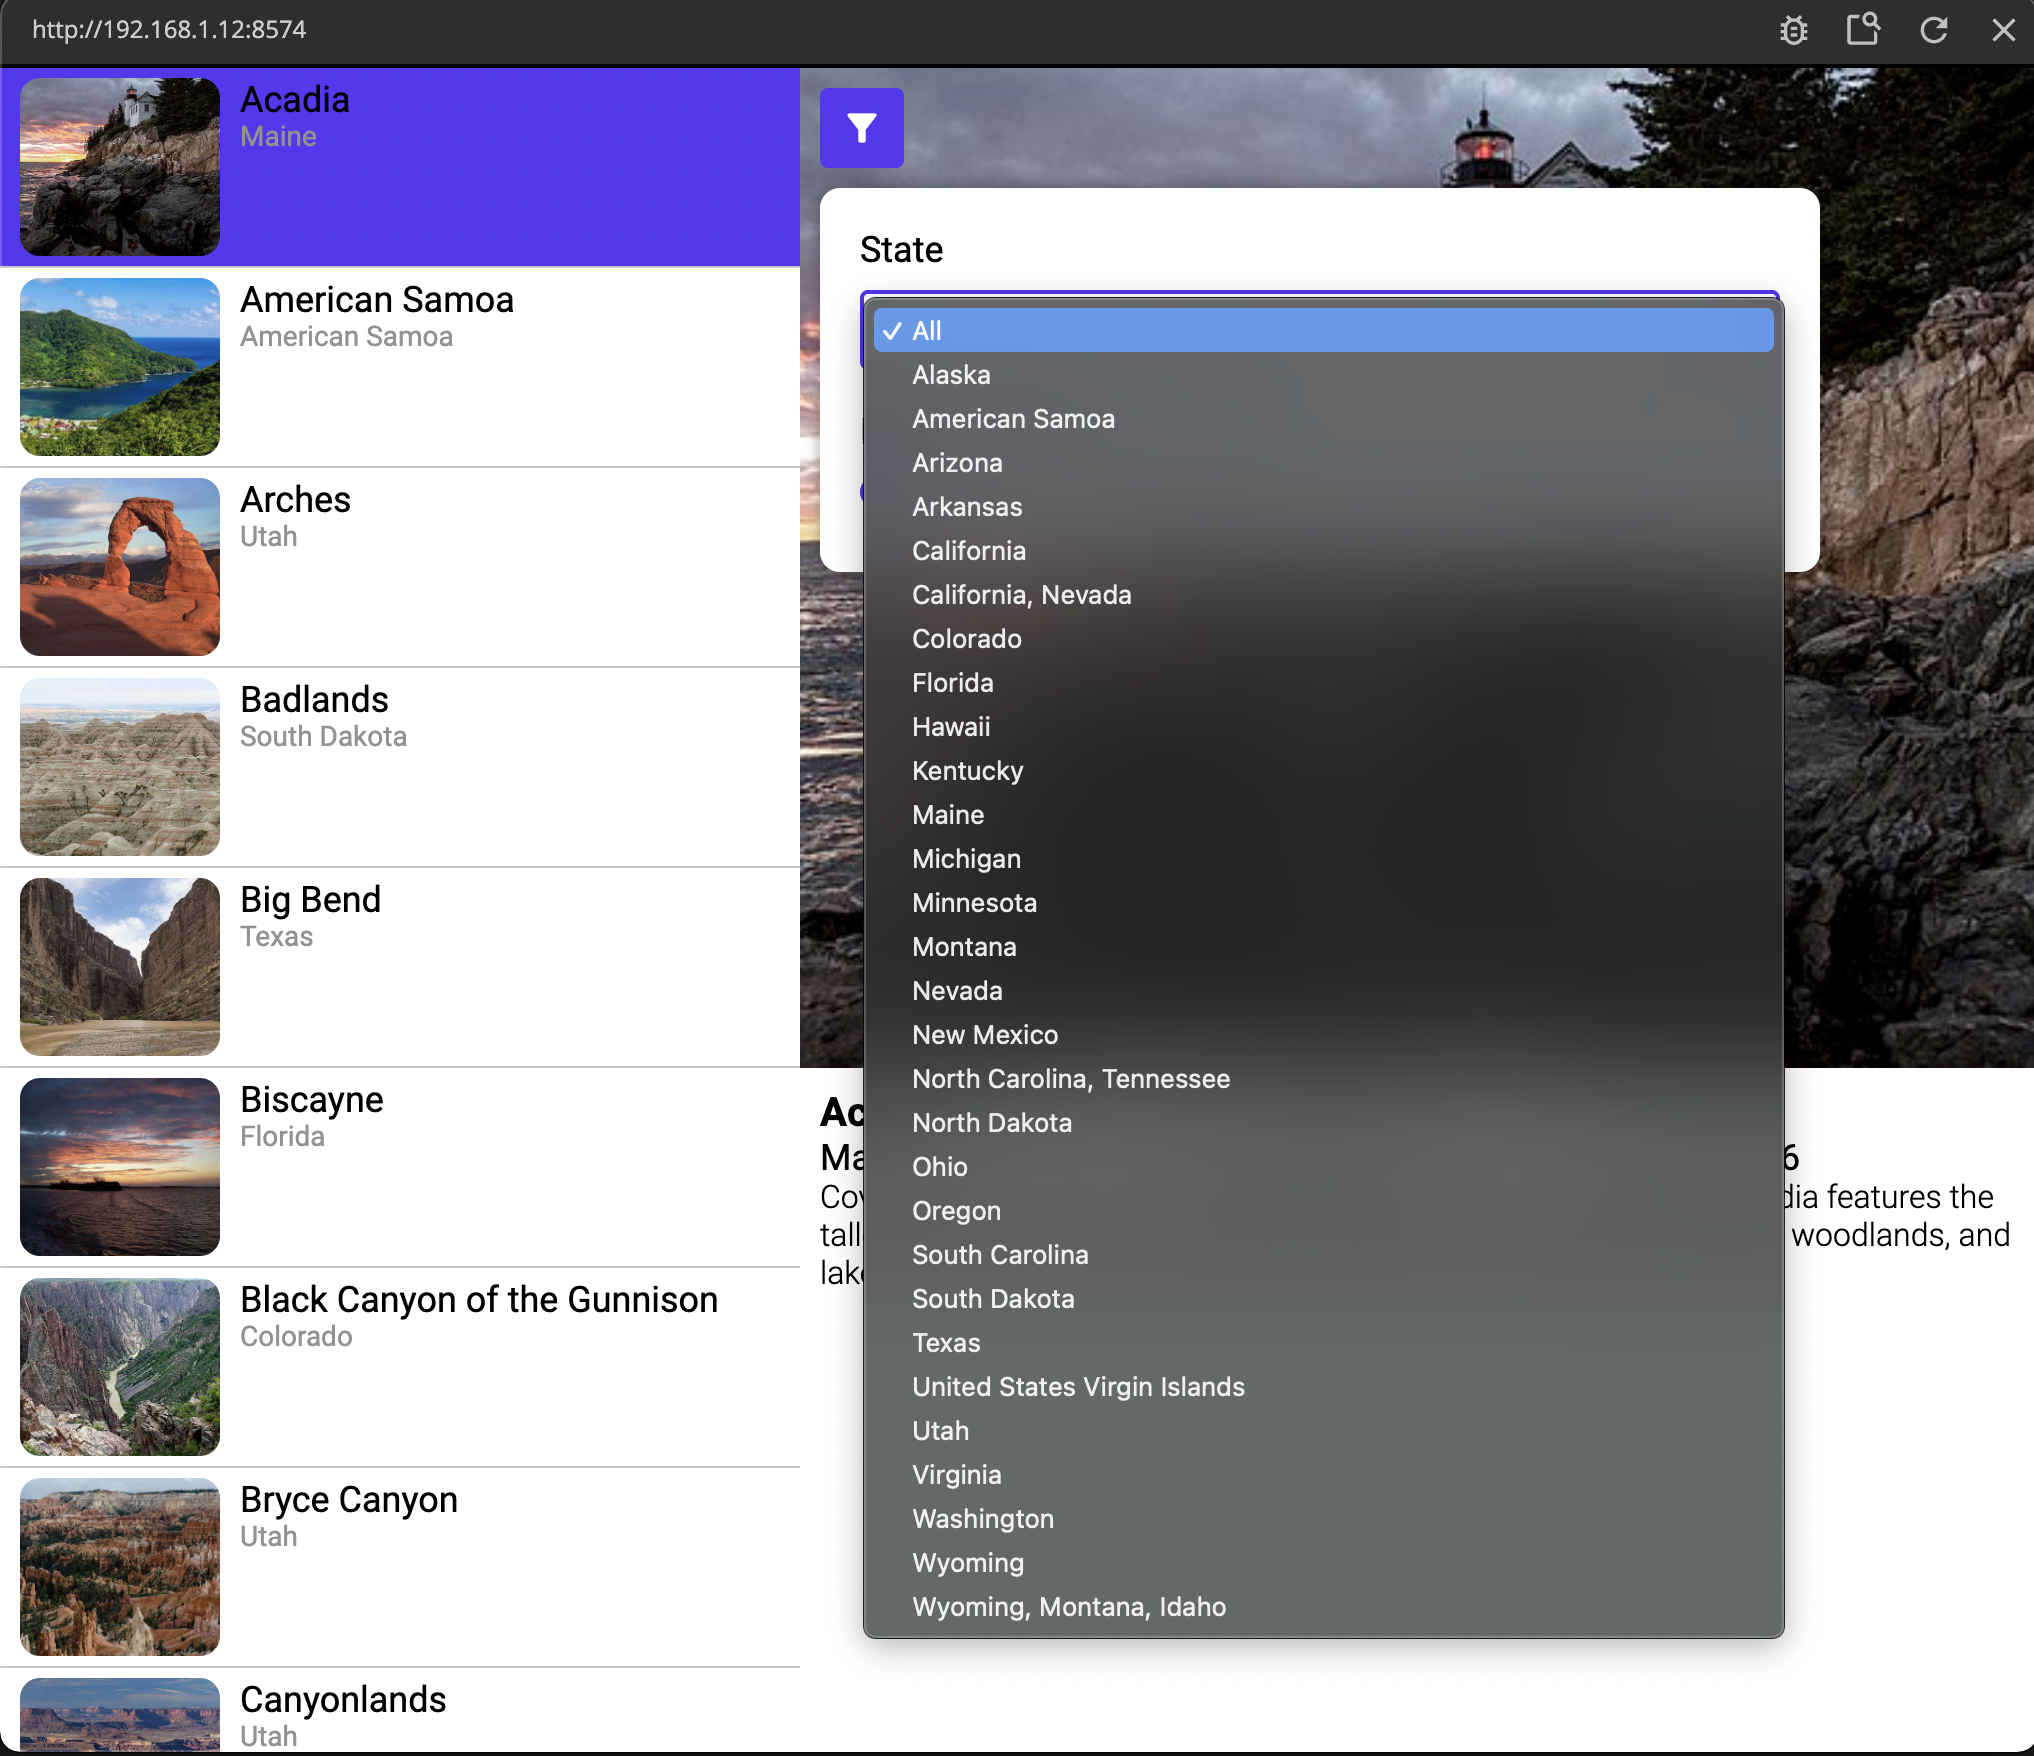Click the Arches red rock thumbnail
The image size is (2034, 1756).
120,567
